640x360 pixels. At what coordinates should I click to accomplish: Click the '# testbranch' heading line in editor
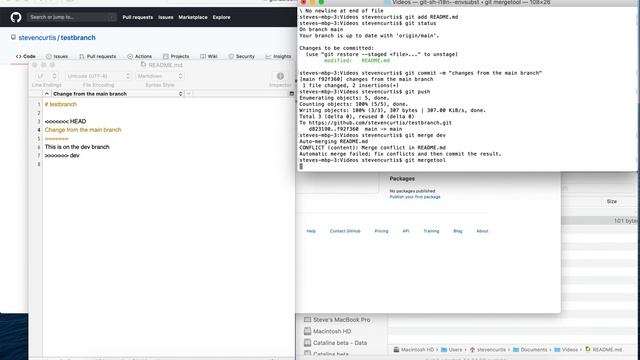point(61,104)
